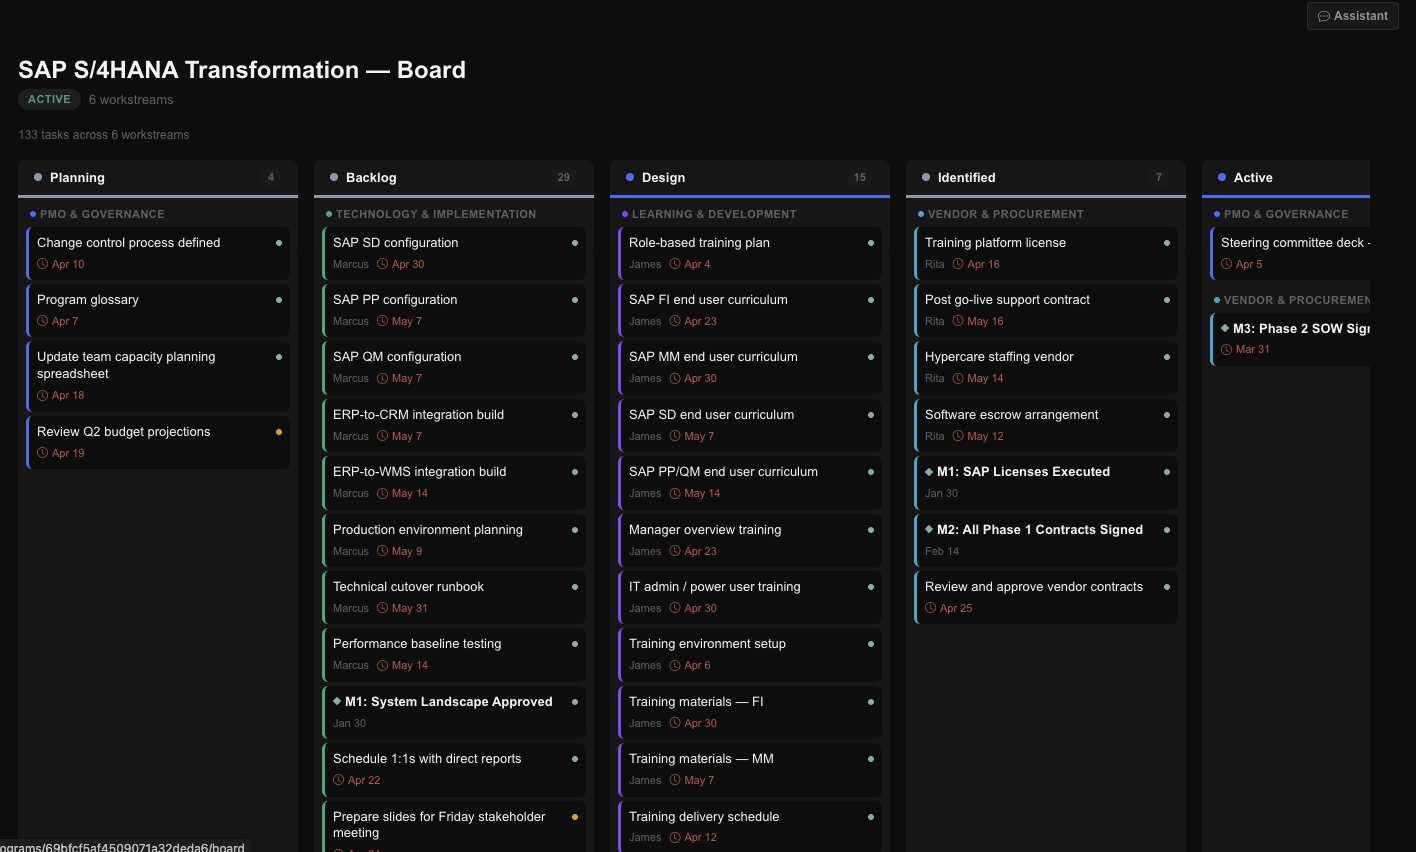
Task: Open the Performance baseline testing card
Action: pos(454,654)
